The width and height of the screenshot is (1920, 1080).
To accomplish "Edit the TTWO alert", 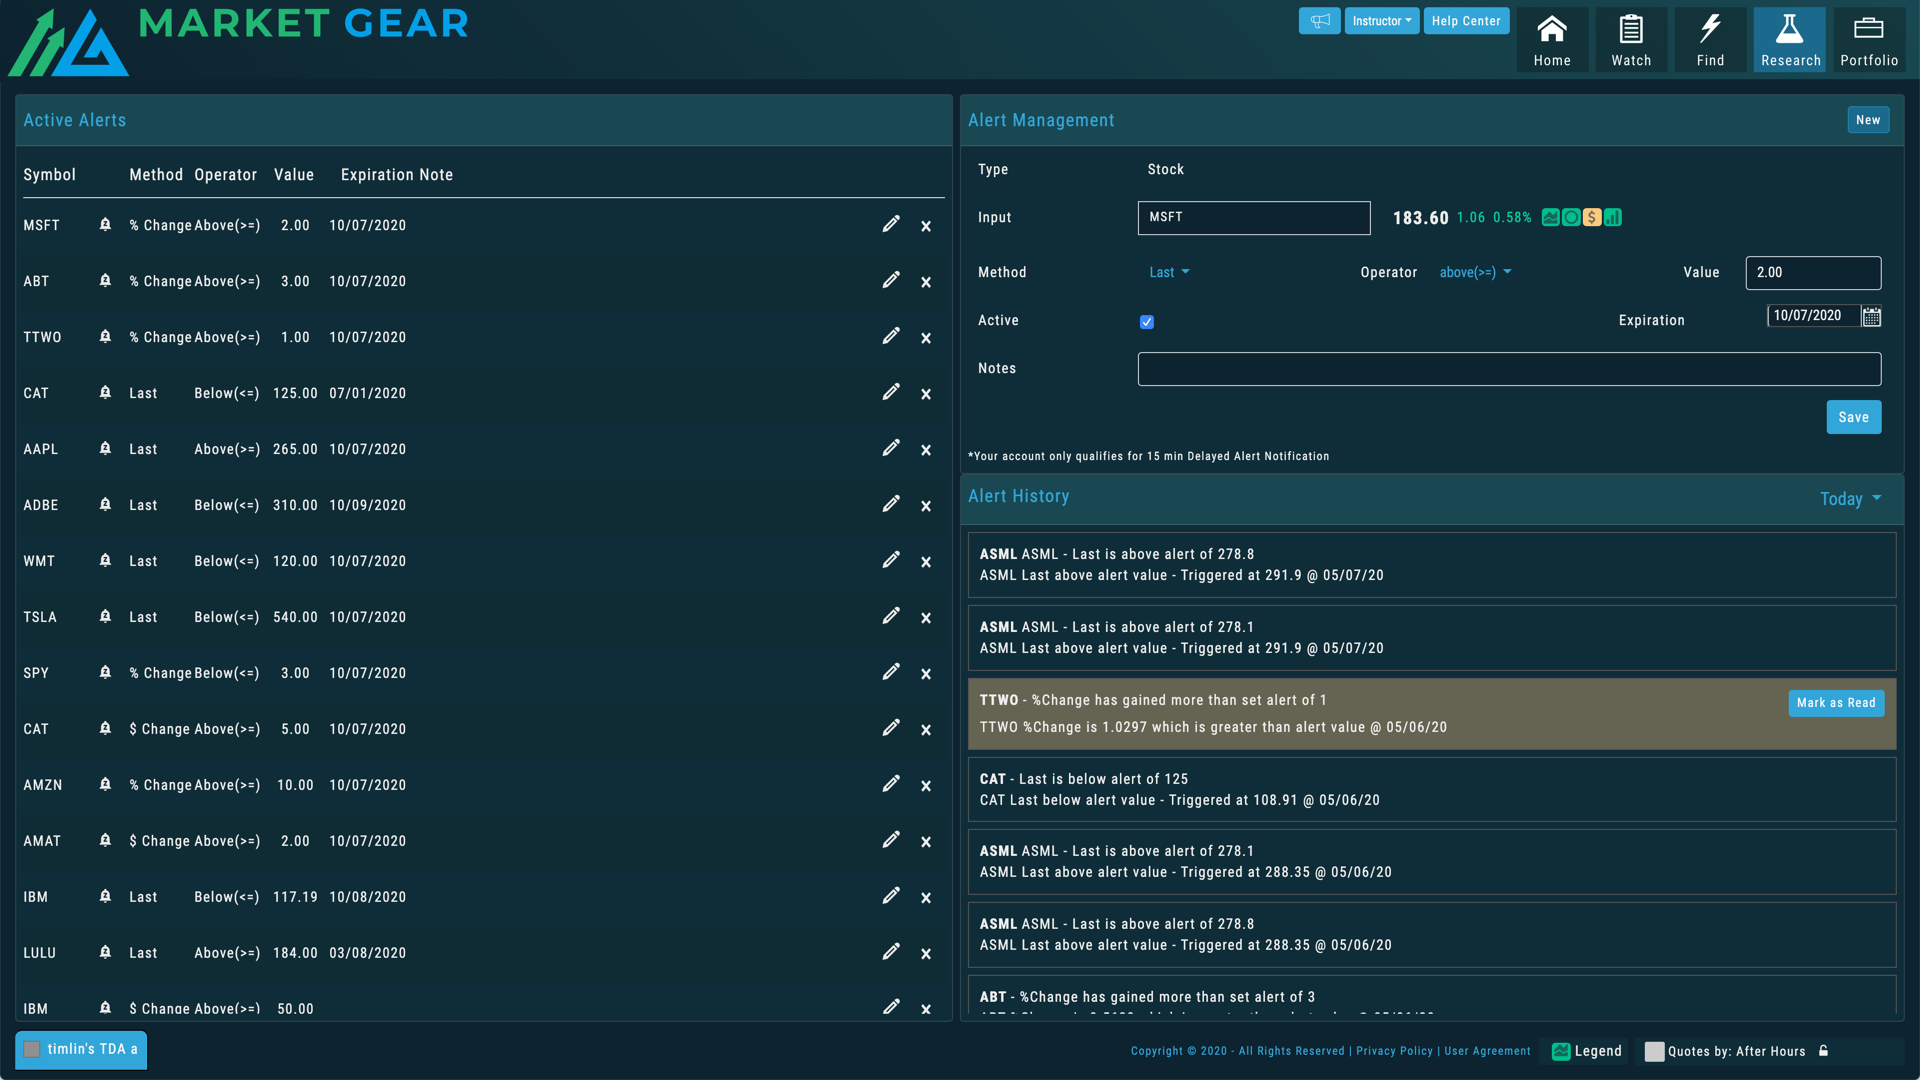I will coord(891,336).
